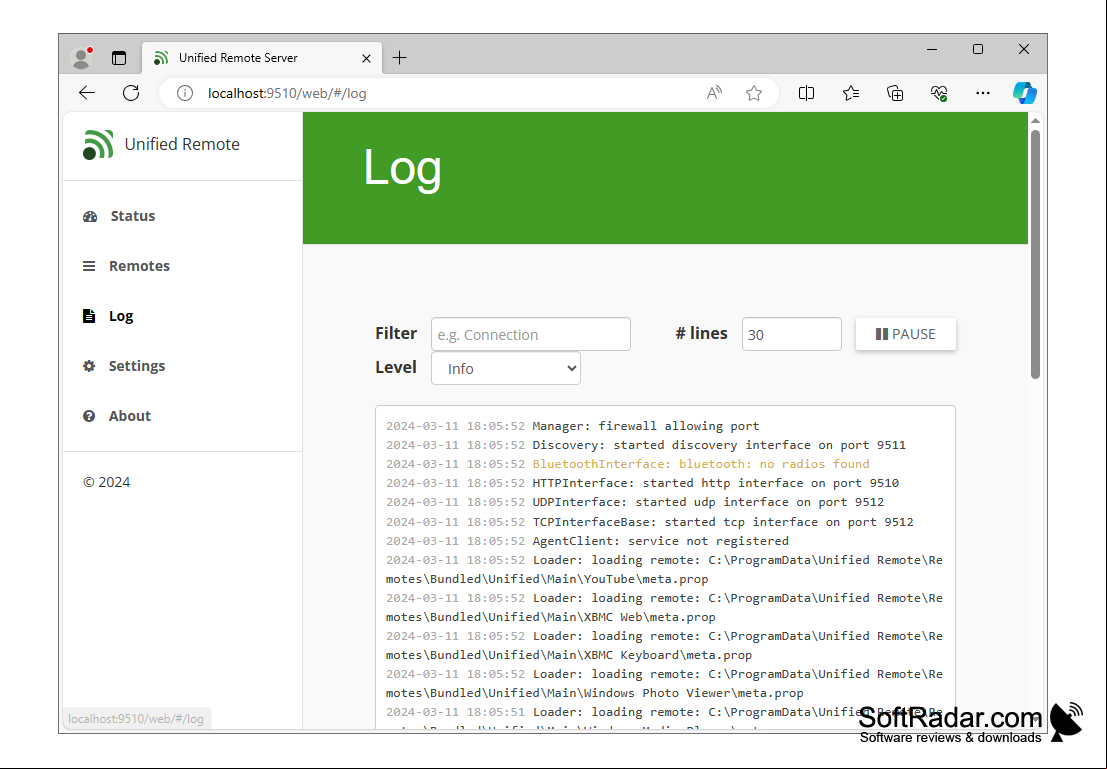
Task: Open the Status page
Action: pos(133,216)
